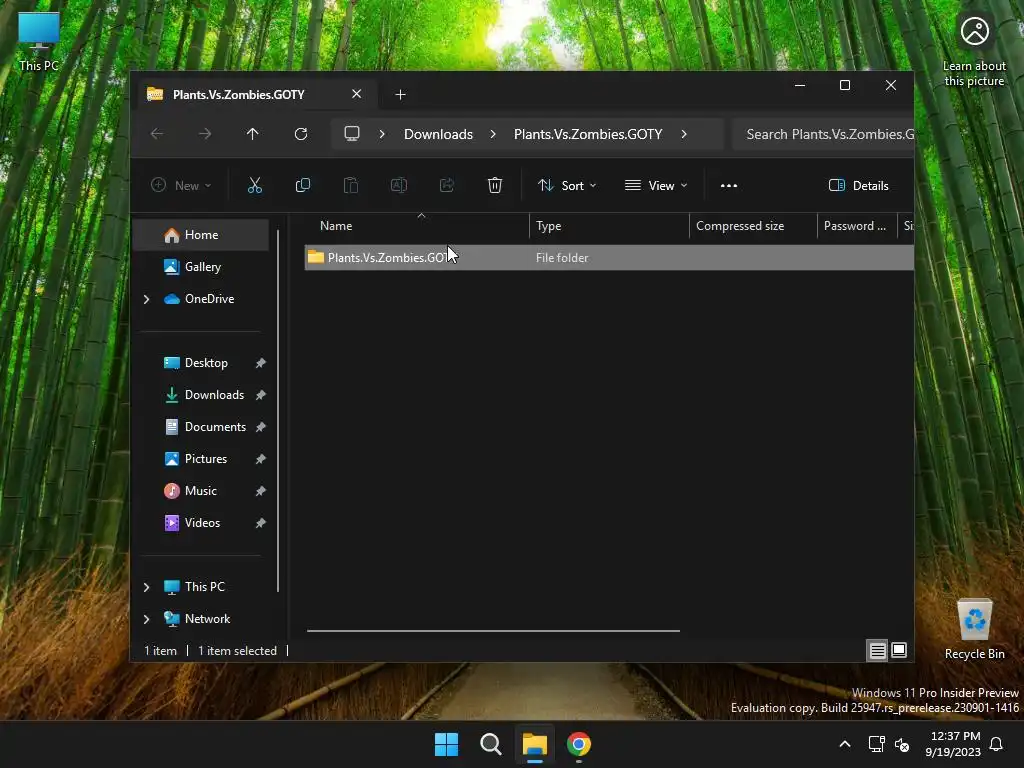This screenshot has height=768, width=1024.
Task: Click chevron after PC icon in address bar
Action: click(x=382, y=134)
